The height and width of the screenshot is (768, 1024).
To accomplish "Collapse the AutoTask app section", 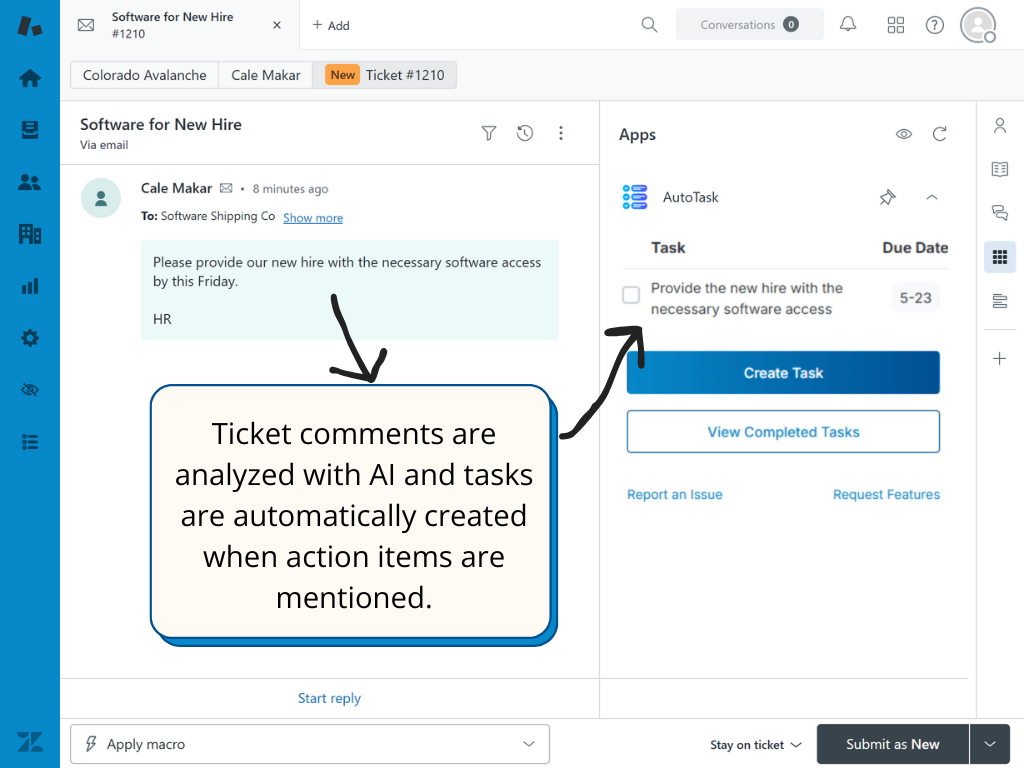I will (932, 197).
